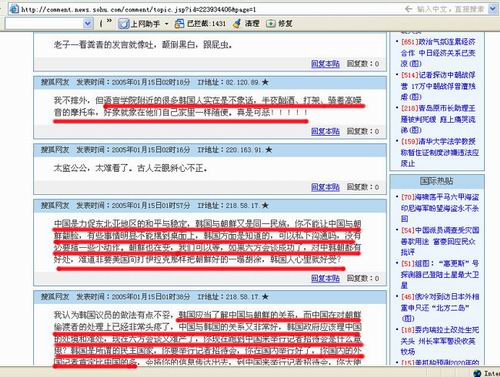Open the [18] 委内瑞拉土改处生死关头 link
This screenshot has height=377, width=500.
coord(440,341)
